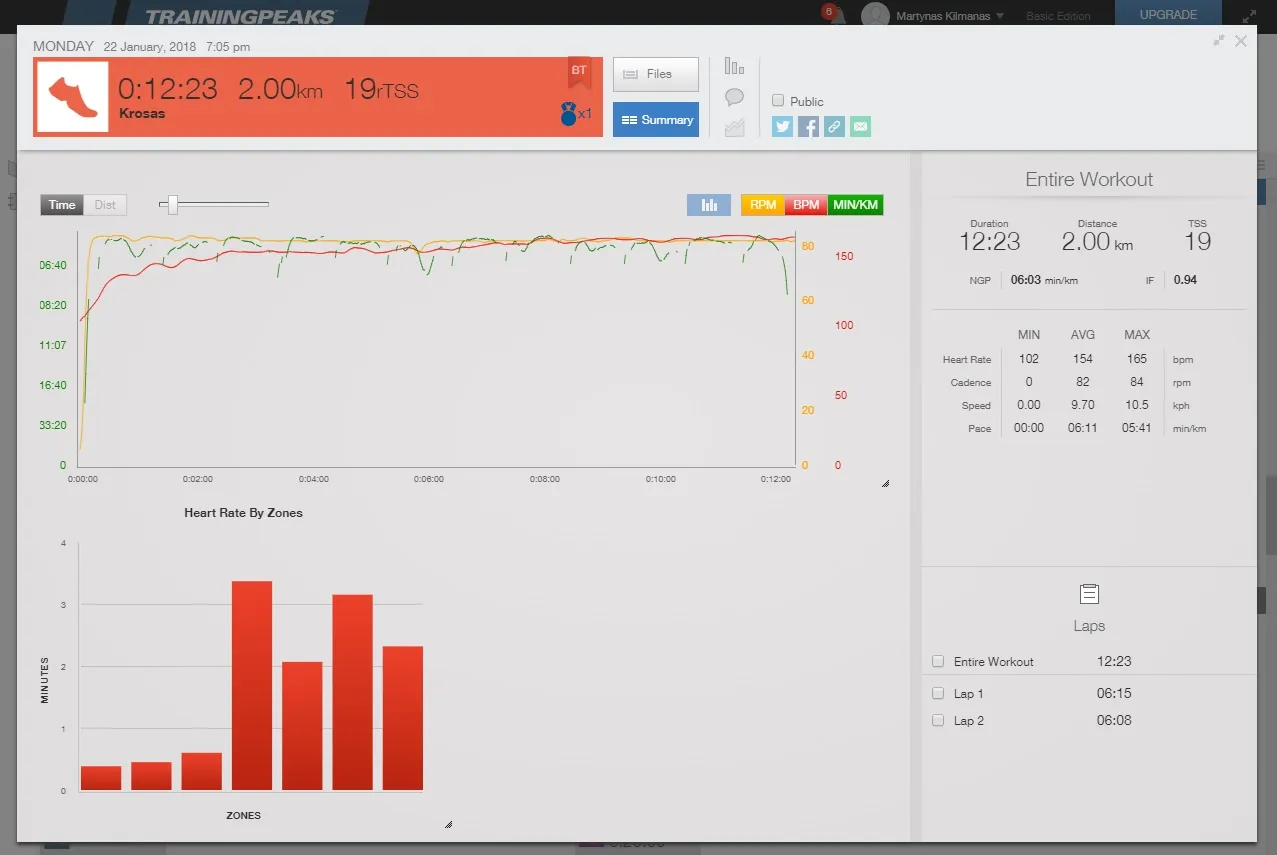The image size is (1277, 855).
Task: Click the smoothing slider track
Action: click(214, 204)
